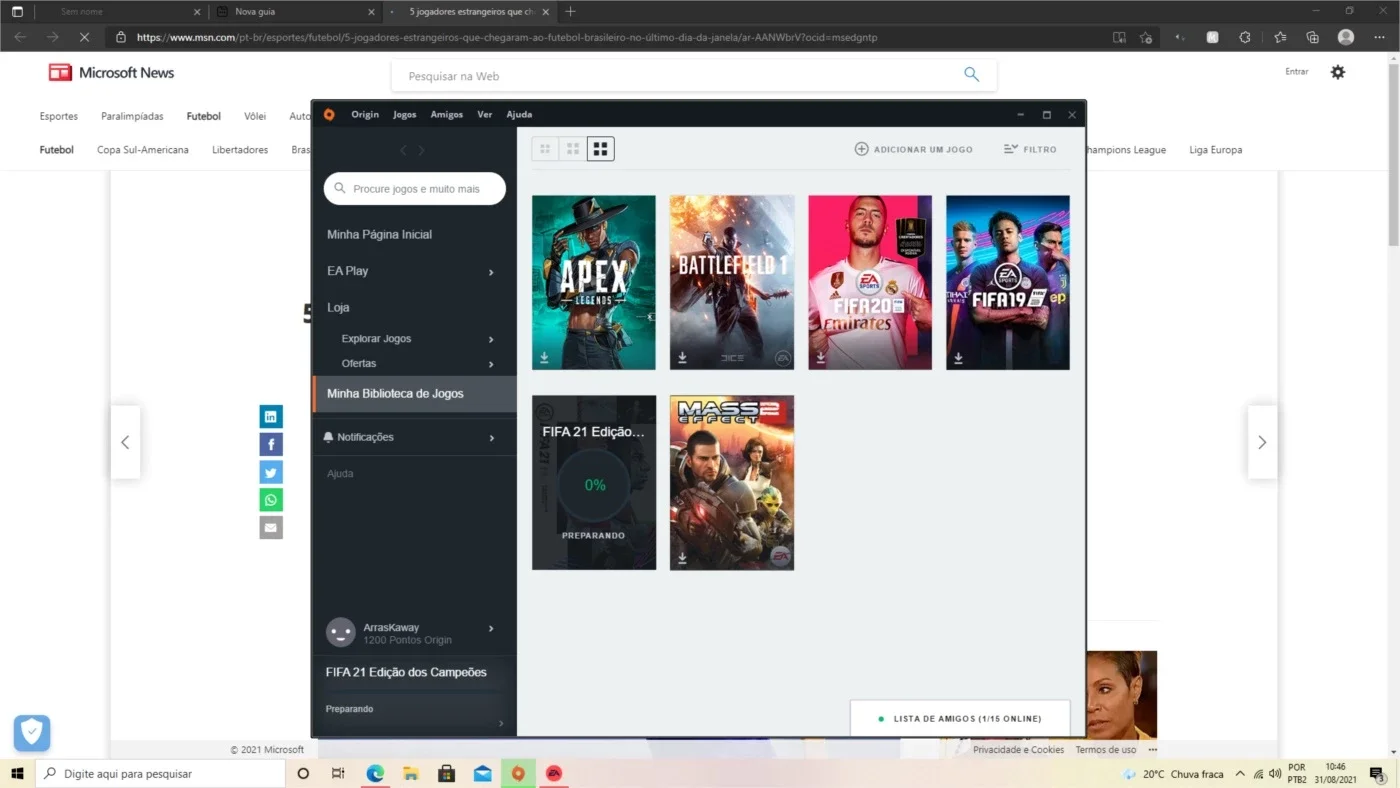Image resolution: width=1400 pixels, height=788 pixels.
Task: Click the Notificações bell icon
Action: click(x=329, y=437)
